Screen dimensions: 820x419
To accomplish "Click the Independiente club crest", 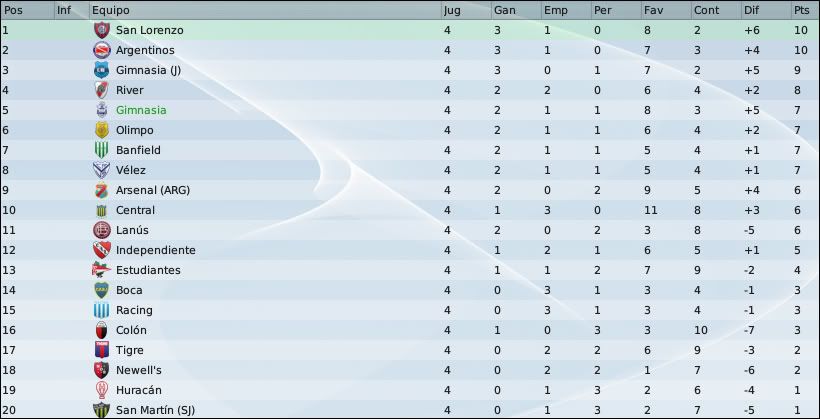I will coord(101,250).
